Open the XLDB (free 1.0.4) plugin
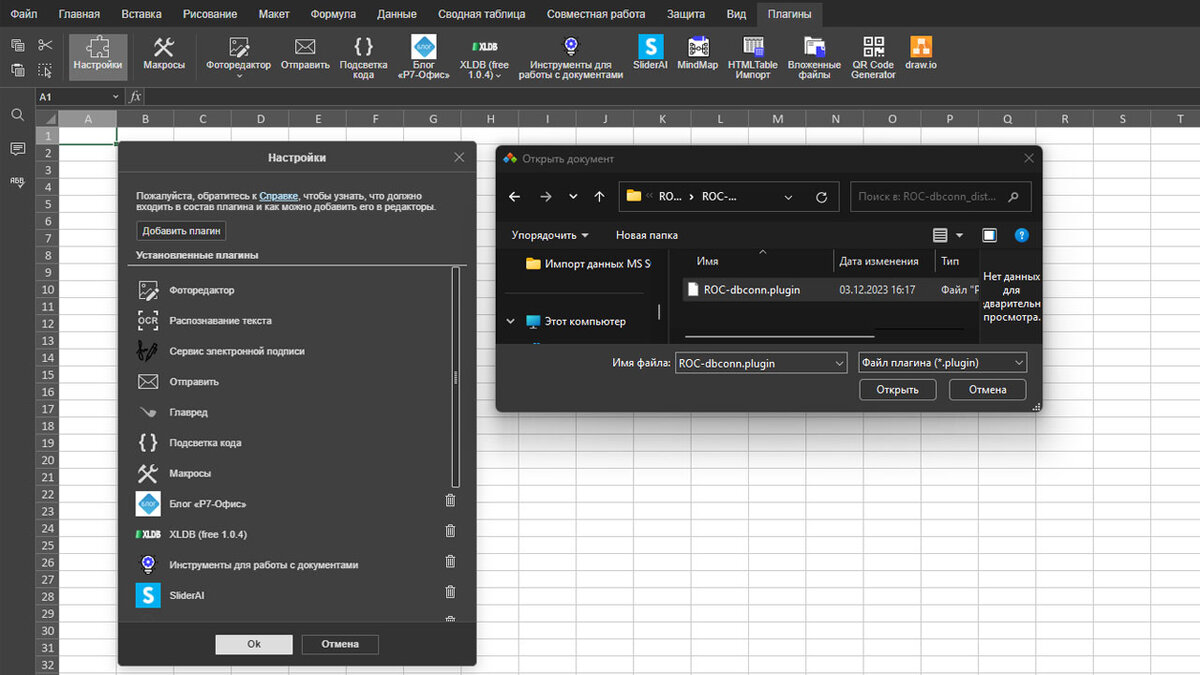Screen dimensions: 1200x675 [483, 55]
